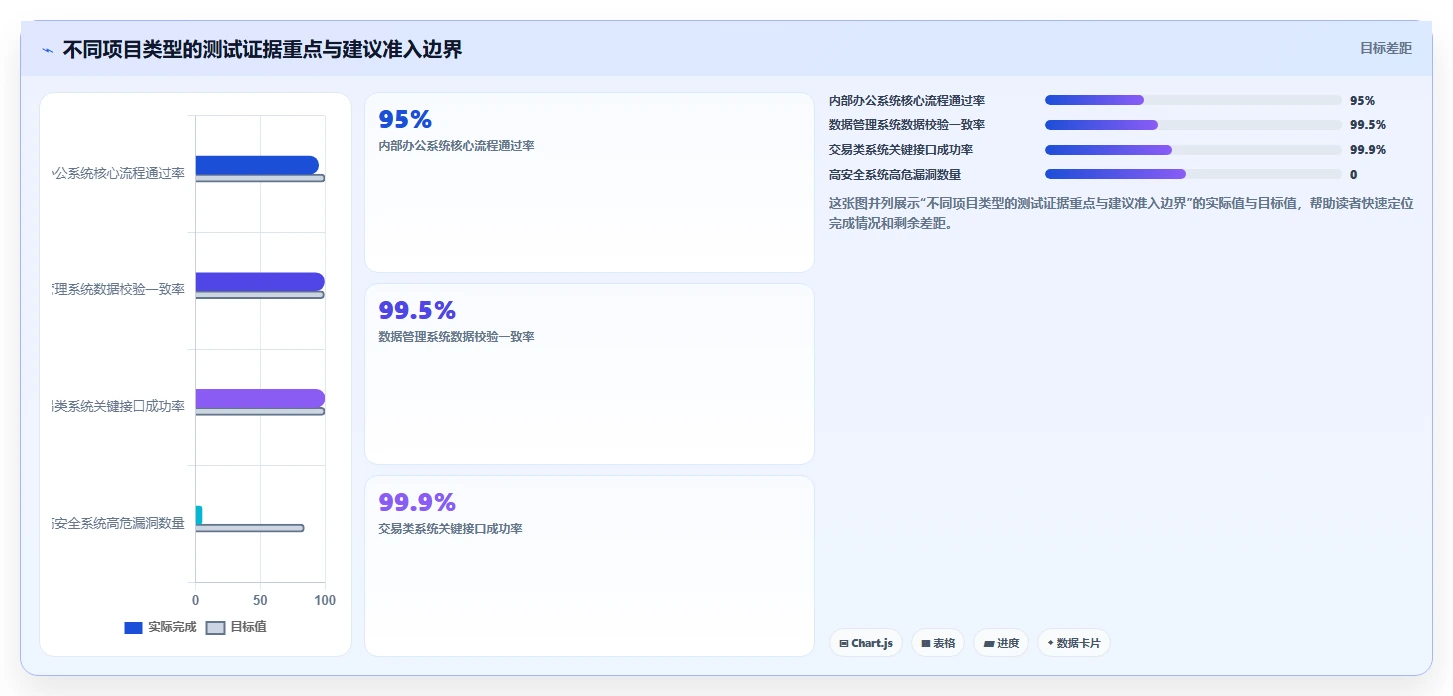
Task: Click the 95% value in progress list
Action: [1362, 100]
